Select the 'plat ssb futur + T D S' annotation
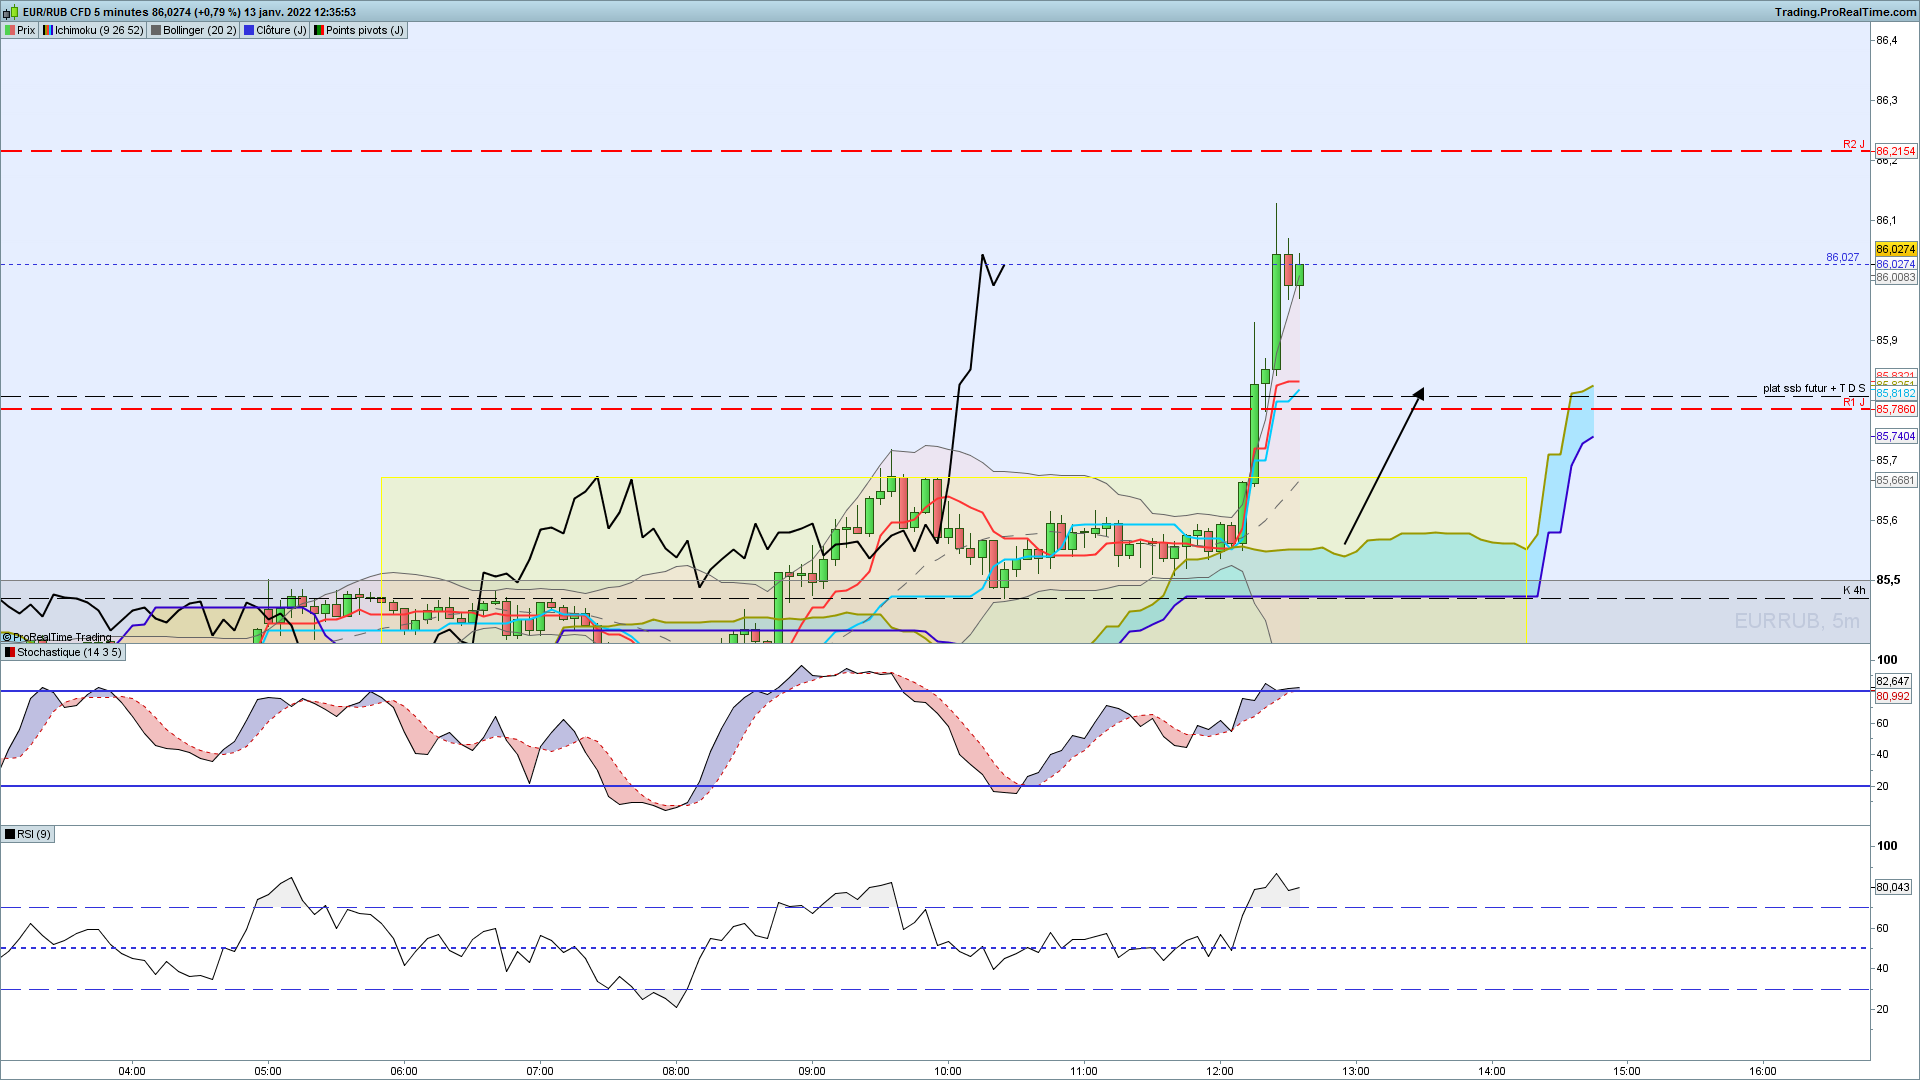1920x1080 pixels. click(1814, 388)
